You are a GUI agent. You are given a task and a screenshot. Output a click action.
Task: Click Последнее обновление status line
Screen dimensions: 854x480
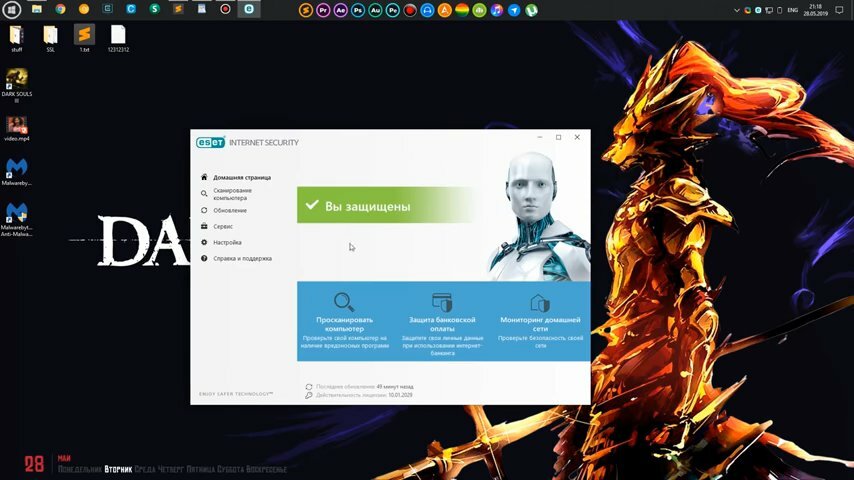(x=359, y=387)
